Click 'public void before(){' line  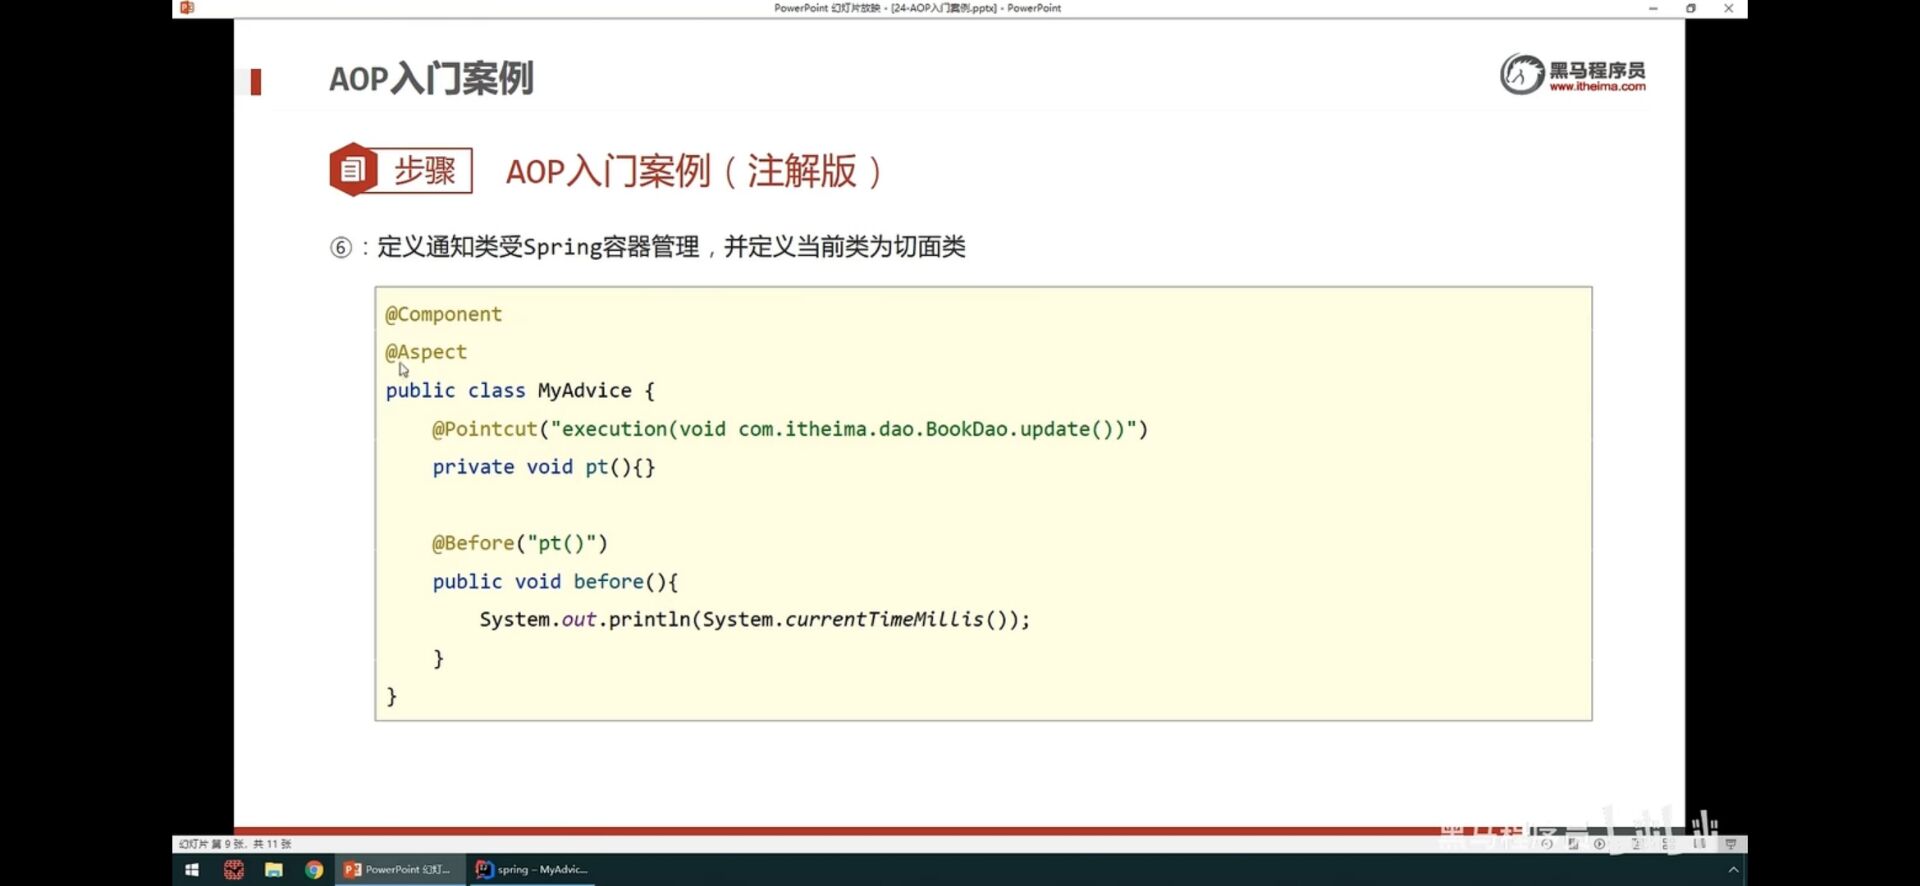coord(555,581)
